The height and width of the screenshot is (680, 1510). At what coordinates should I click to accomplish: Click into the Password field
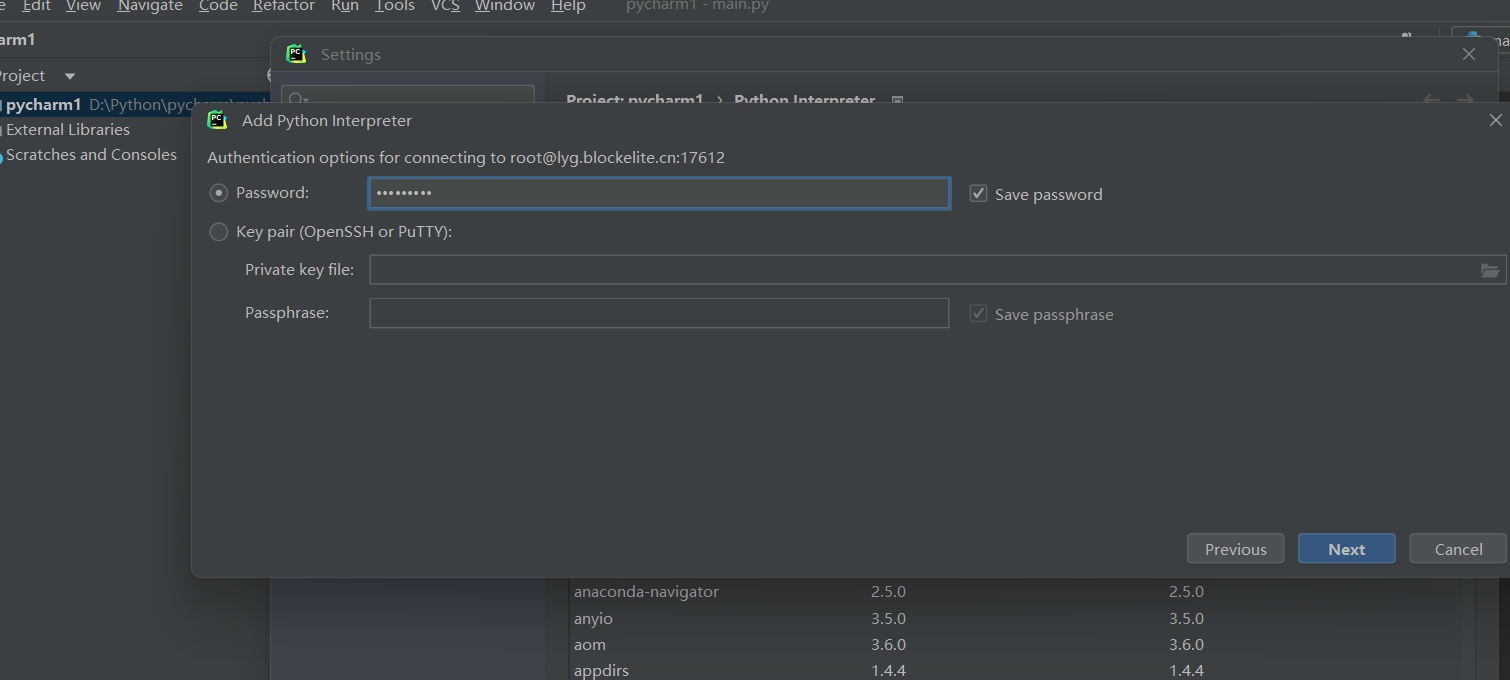point(659,193)
